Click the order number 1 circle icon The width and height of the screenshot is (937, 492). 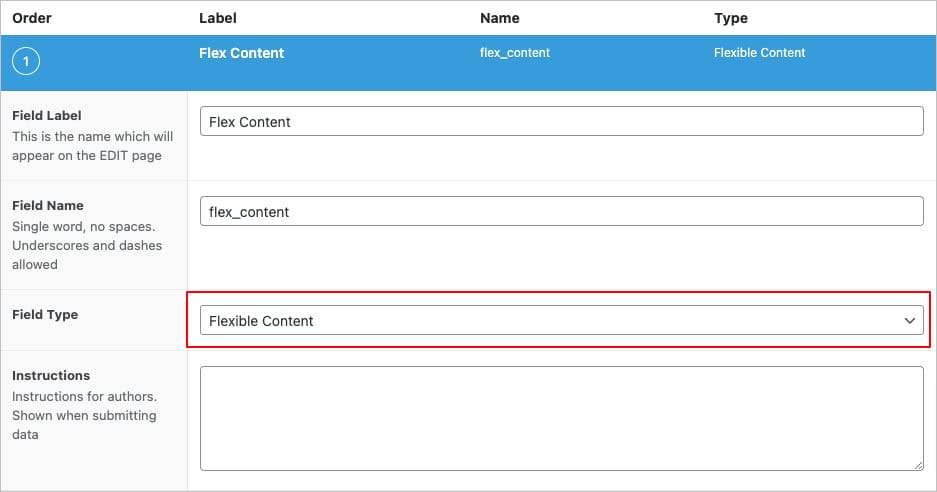26,61
